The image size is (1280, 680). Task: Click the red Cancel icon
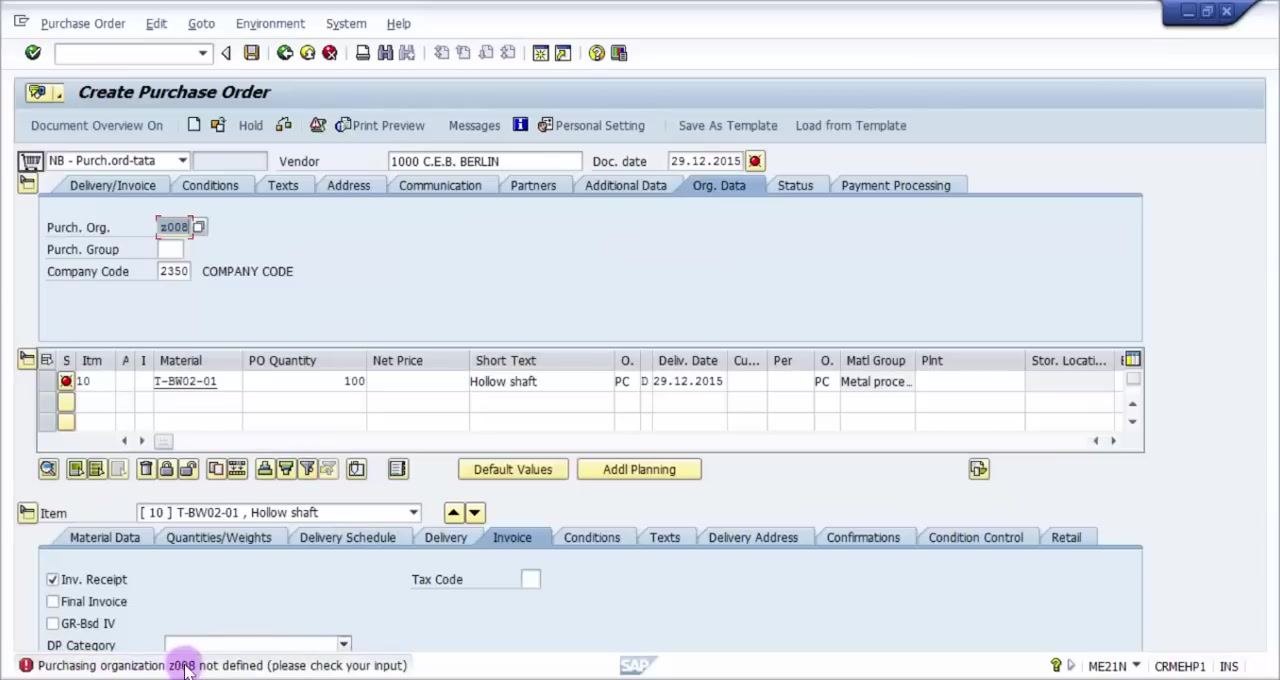click(330, 53)
